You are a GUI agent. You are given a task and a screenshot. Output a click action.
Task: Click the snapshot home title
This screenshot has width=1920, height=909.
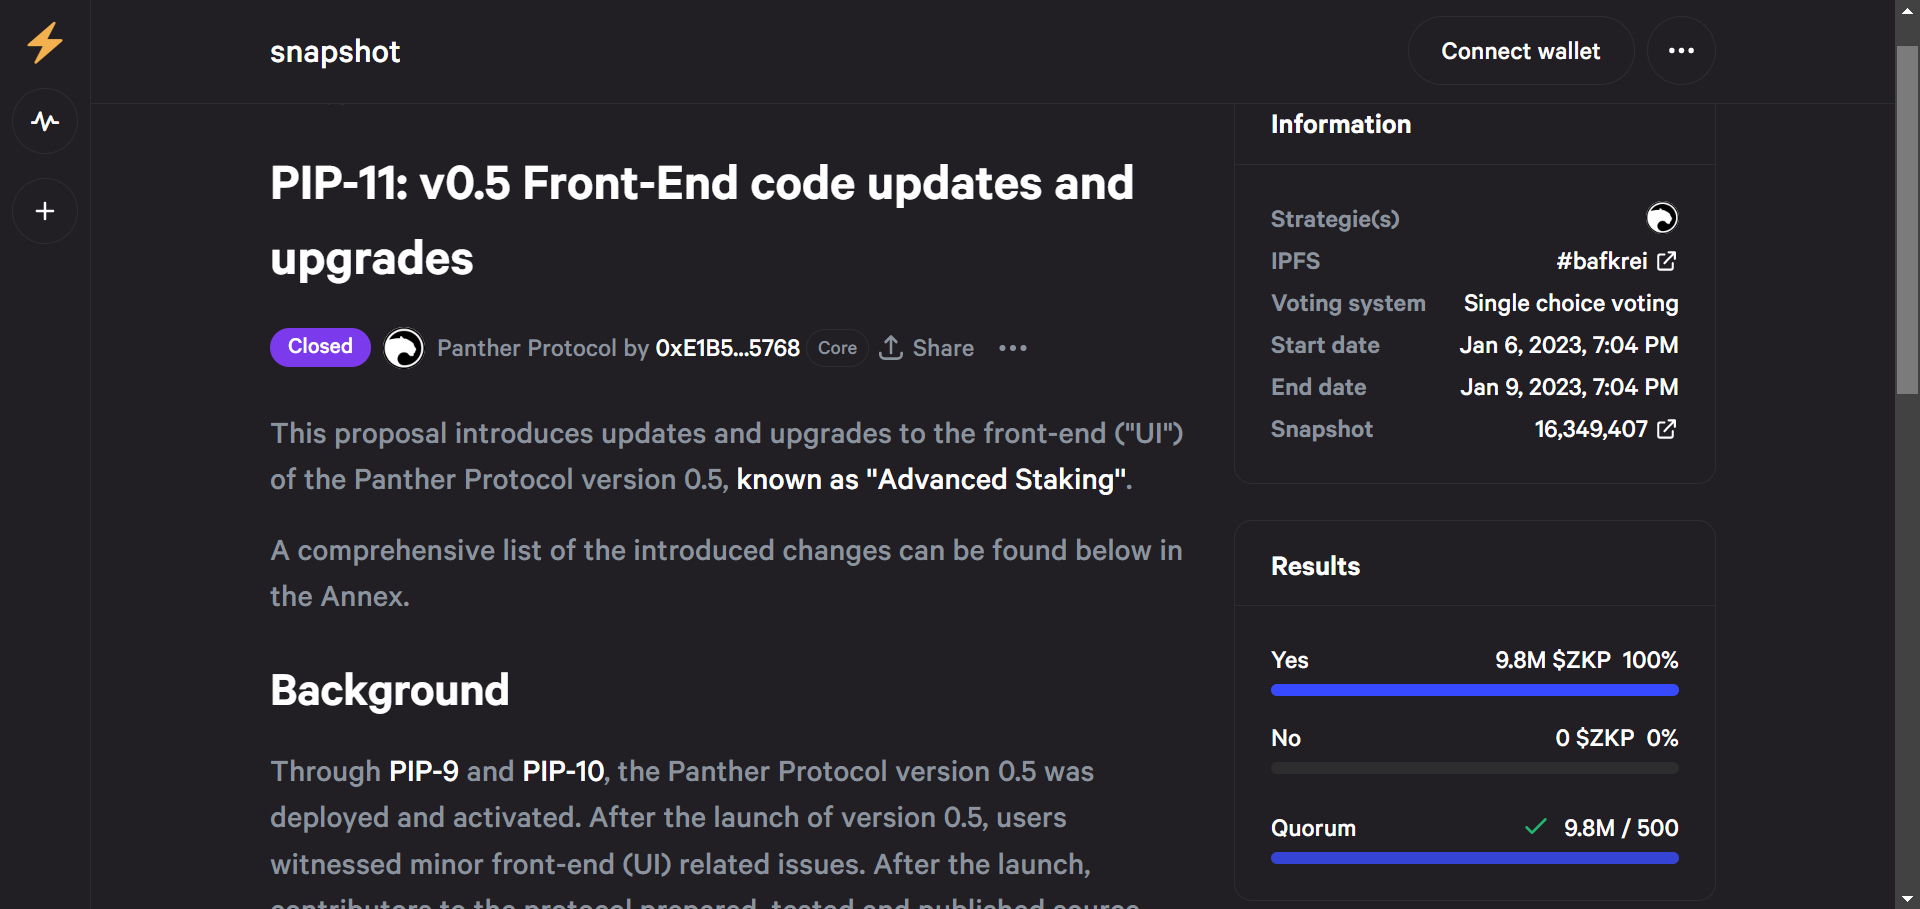point(335,52)
